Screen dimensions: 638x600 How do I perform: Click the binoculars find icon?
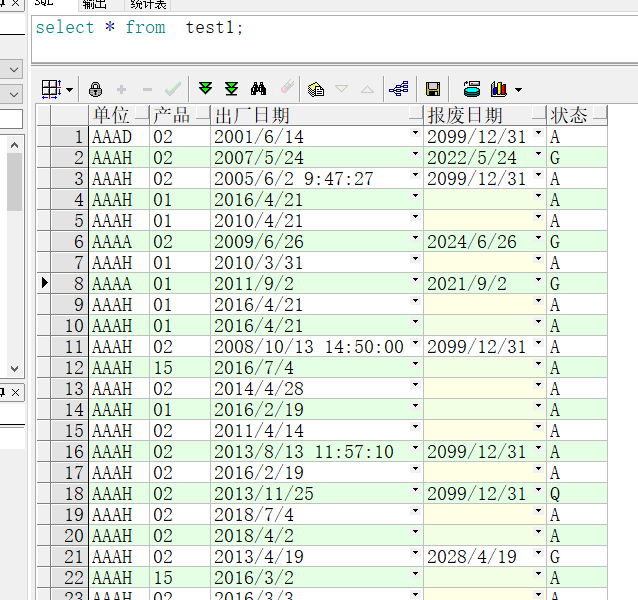[258, 88]
